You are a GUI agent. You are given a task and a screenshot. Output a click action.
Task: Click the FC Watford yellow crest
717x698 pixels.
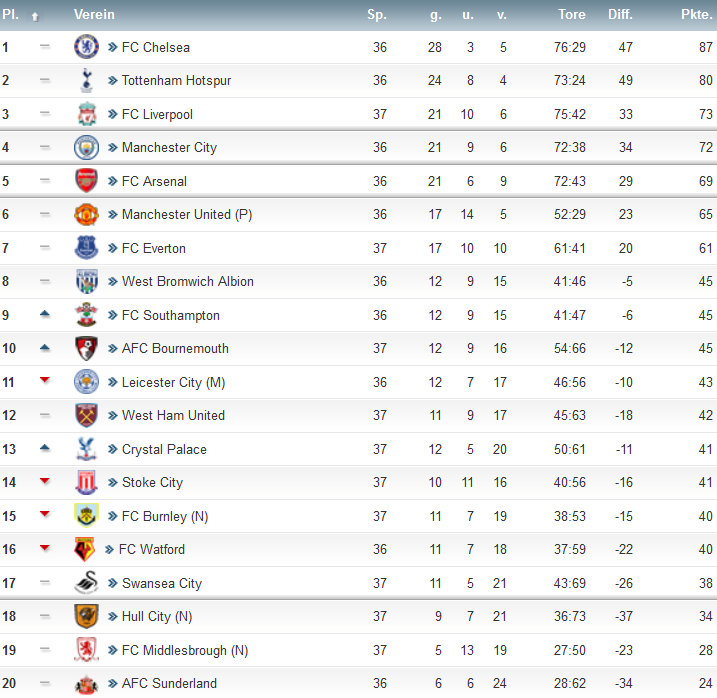(85, 549)
